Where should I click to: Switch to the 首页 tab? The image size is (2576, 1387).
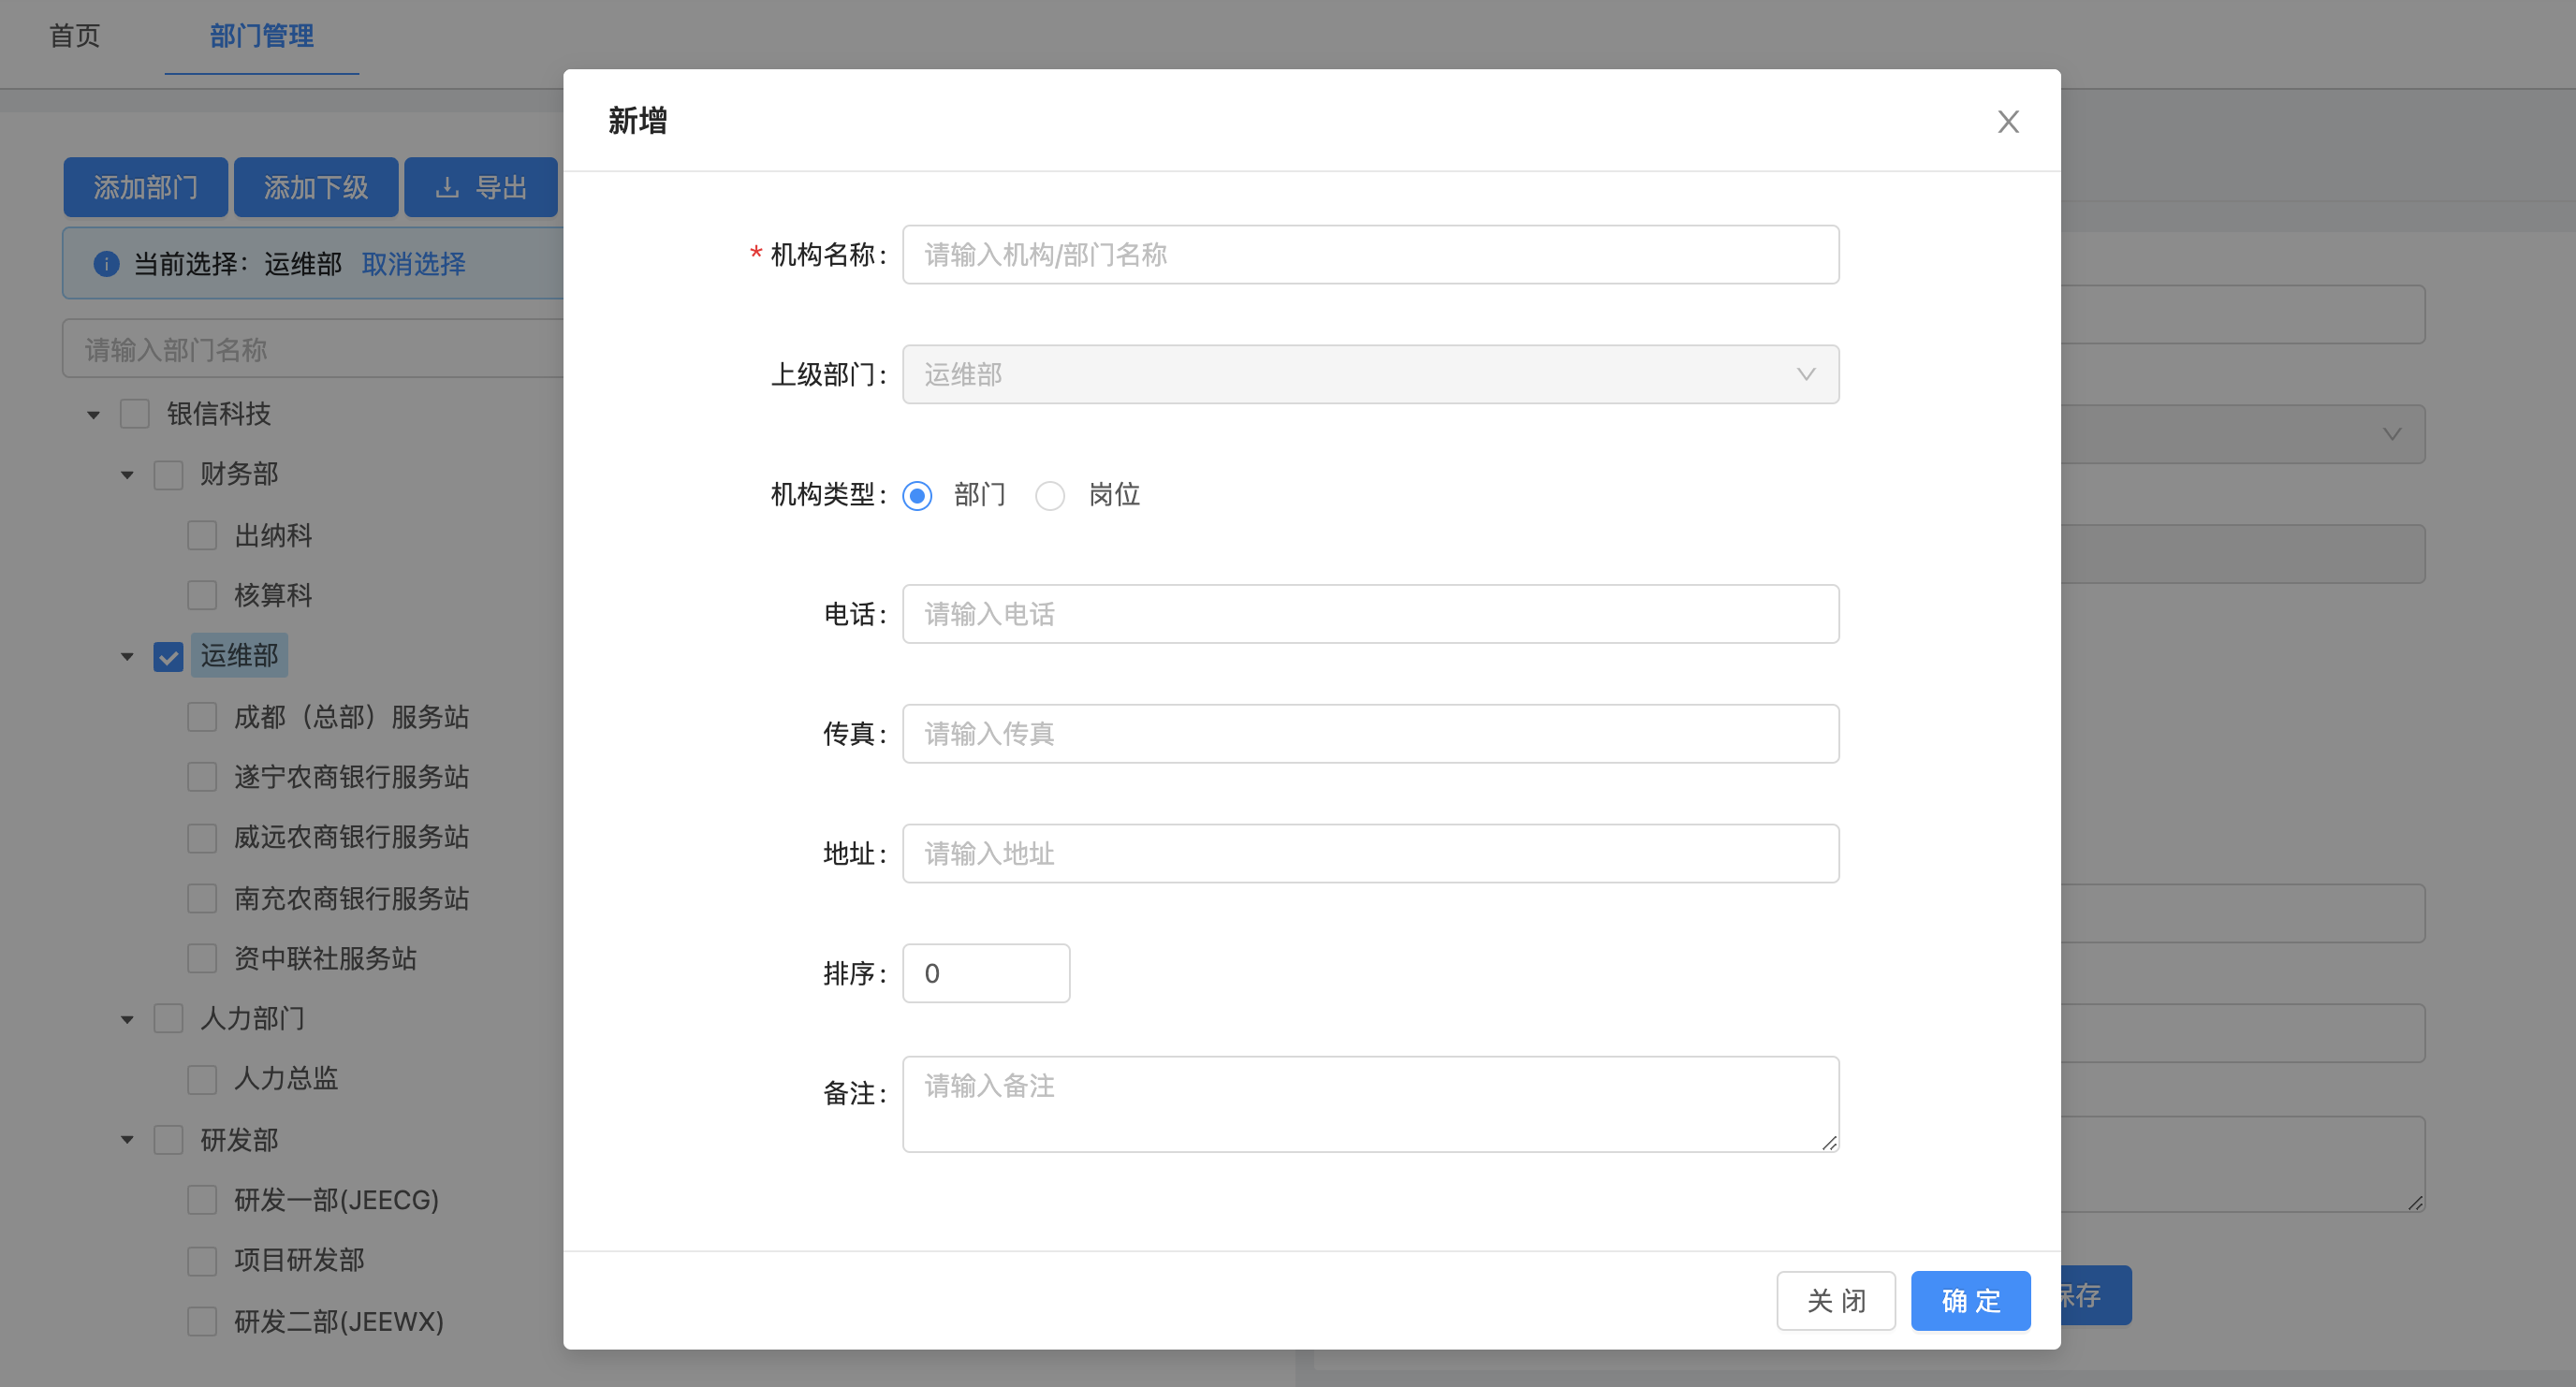[x=75, y=36]
